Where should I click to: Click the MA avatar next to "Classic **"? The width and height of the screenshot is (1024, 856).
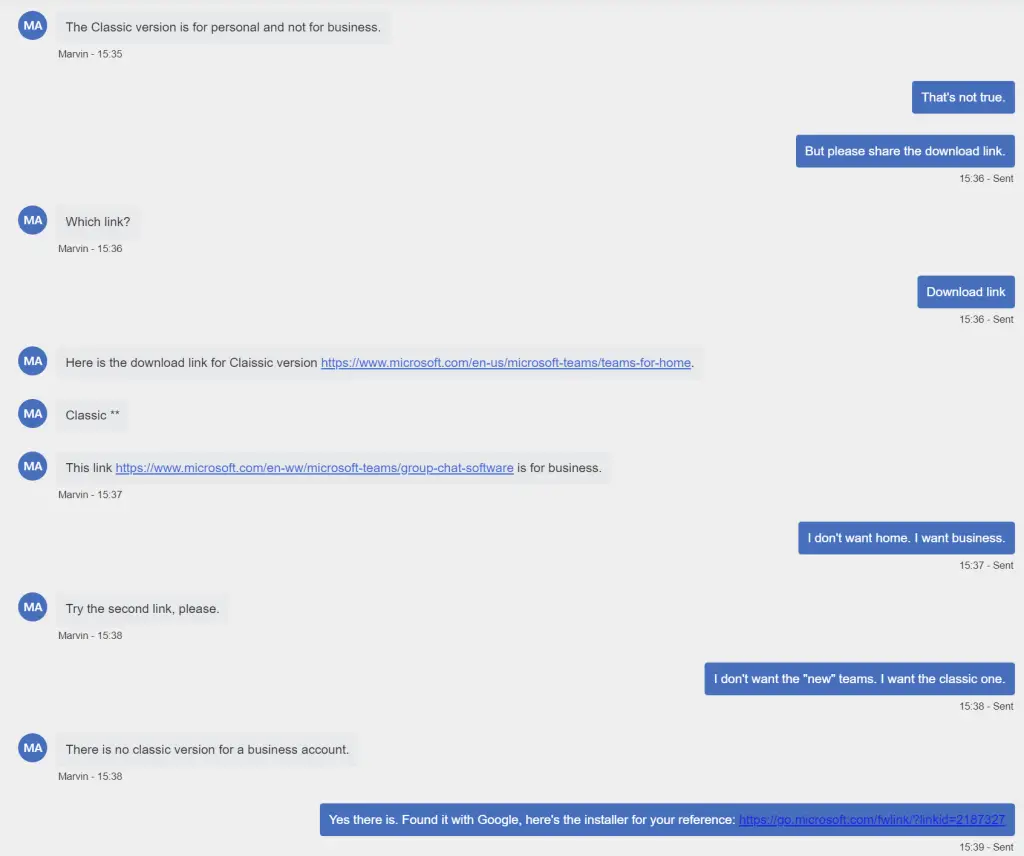click(x=33, y=414)
